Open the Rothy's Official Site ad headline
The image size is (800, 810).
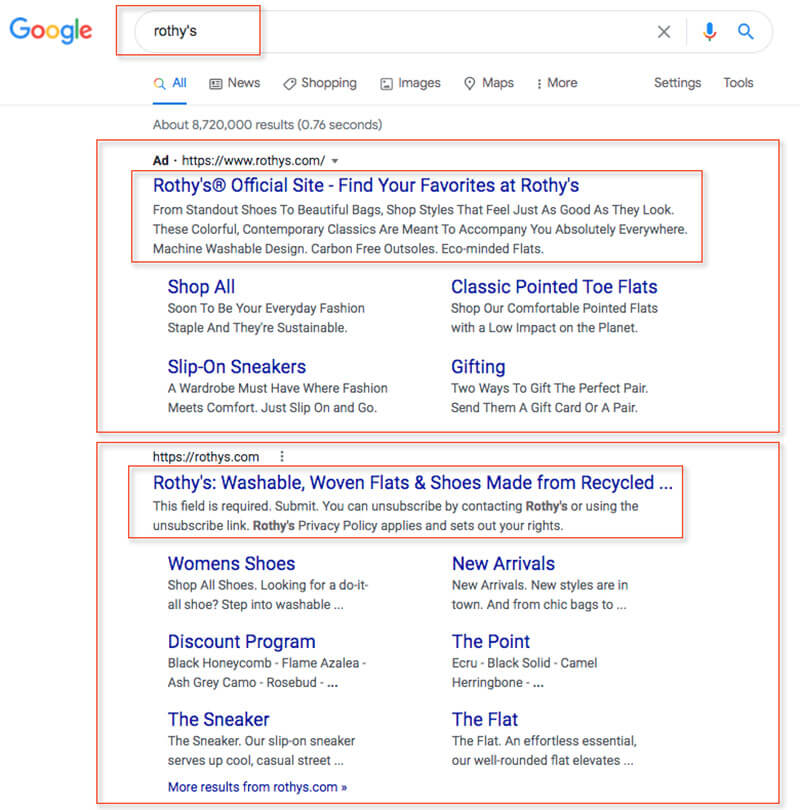pyautogui.click(x=366, y=185)
